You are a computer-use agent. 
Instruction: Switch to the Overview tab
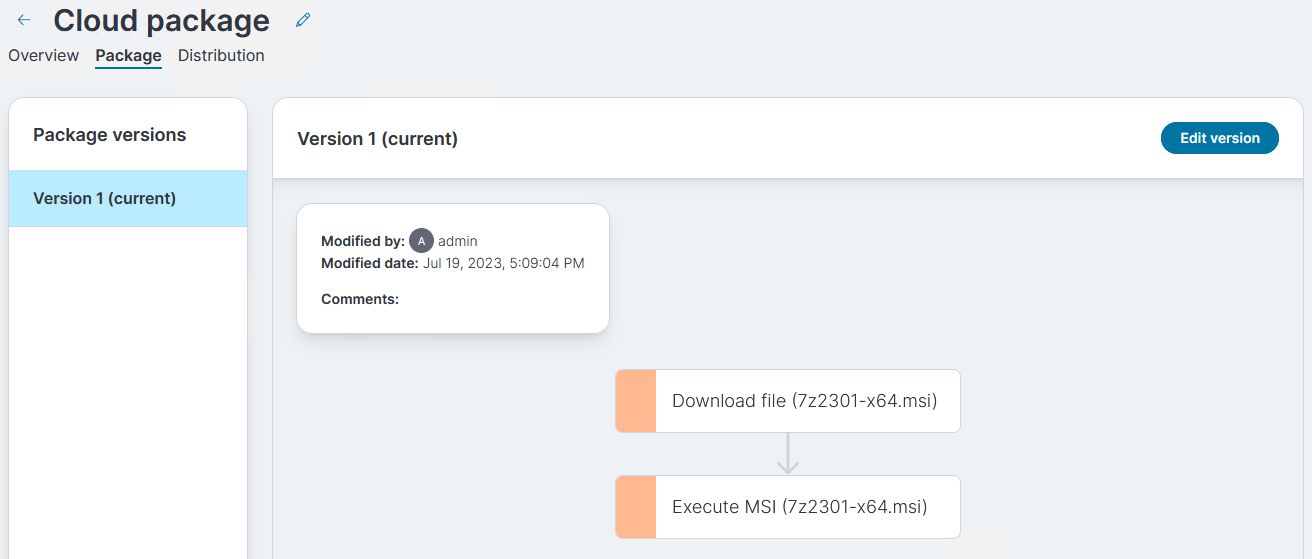pos(43,56)
